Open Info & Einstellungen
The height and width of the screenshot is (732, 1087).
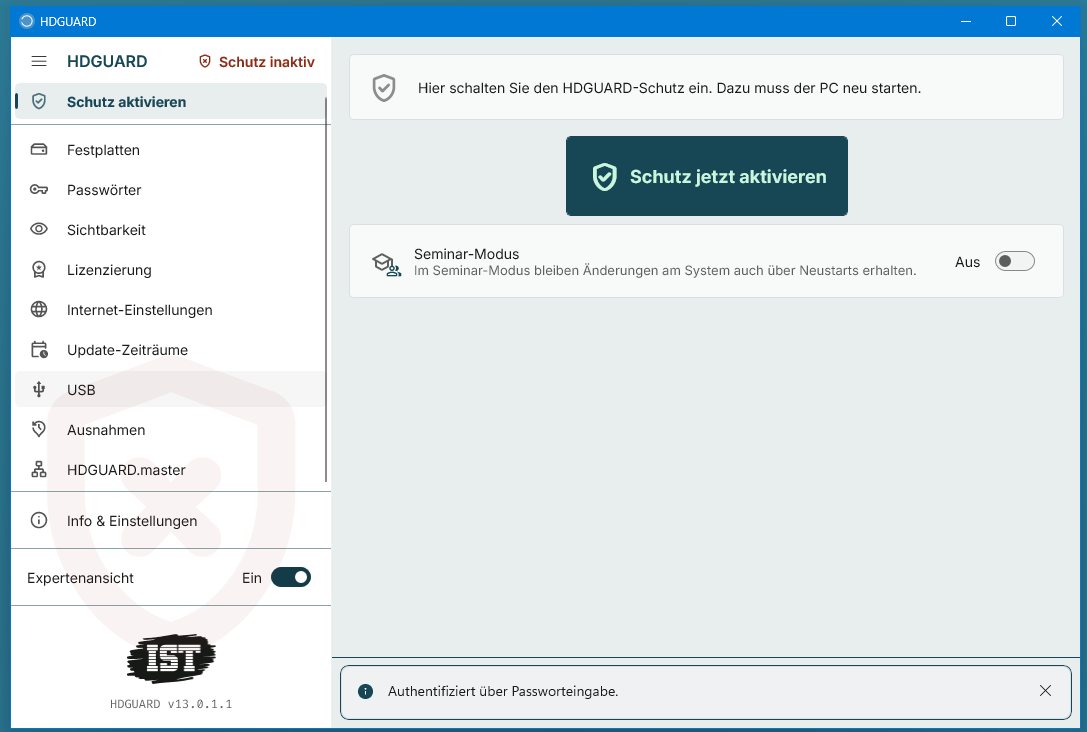coord(171,521)
